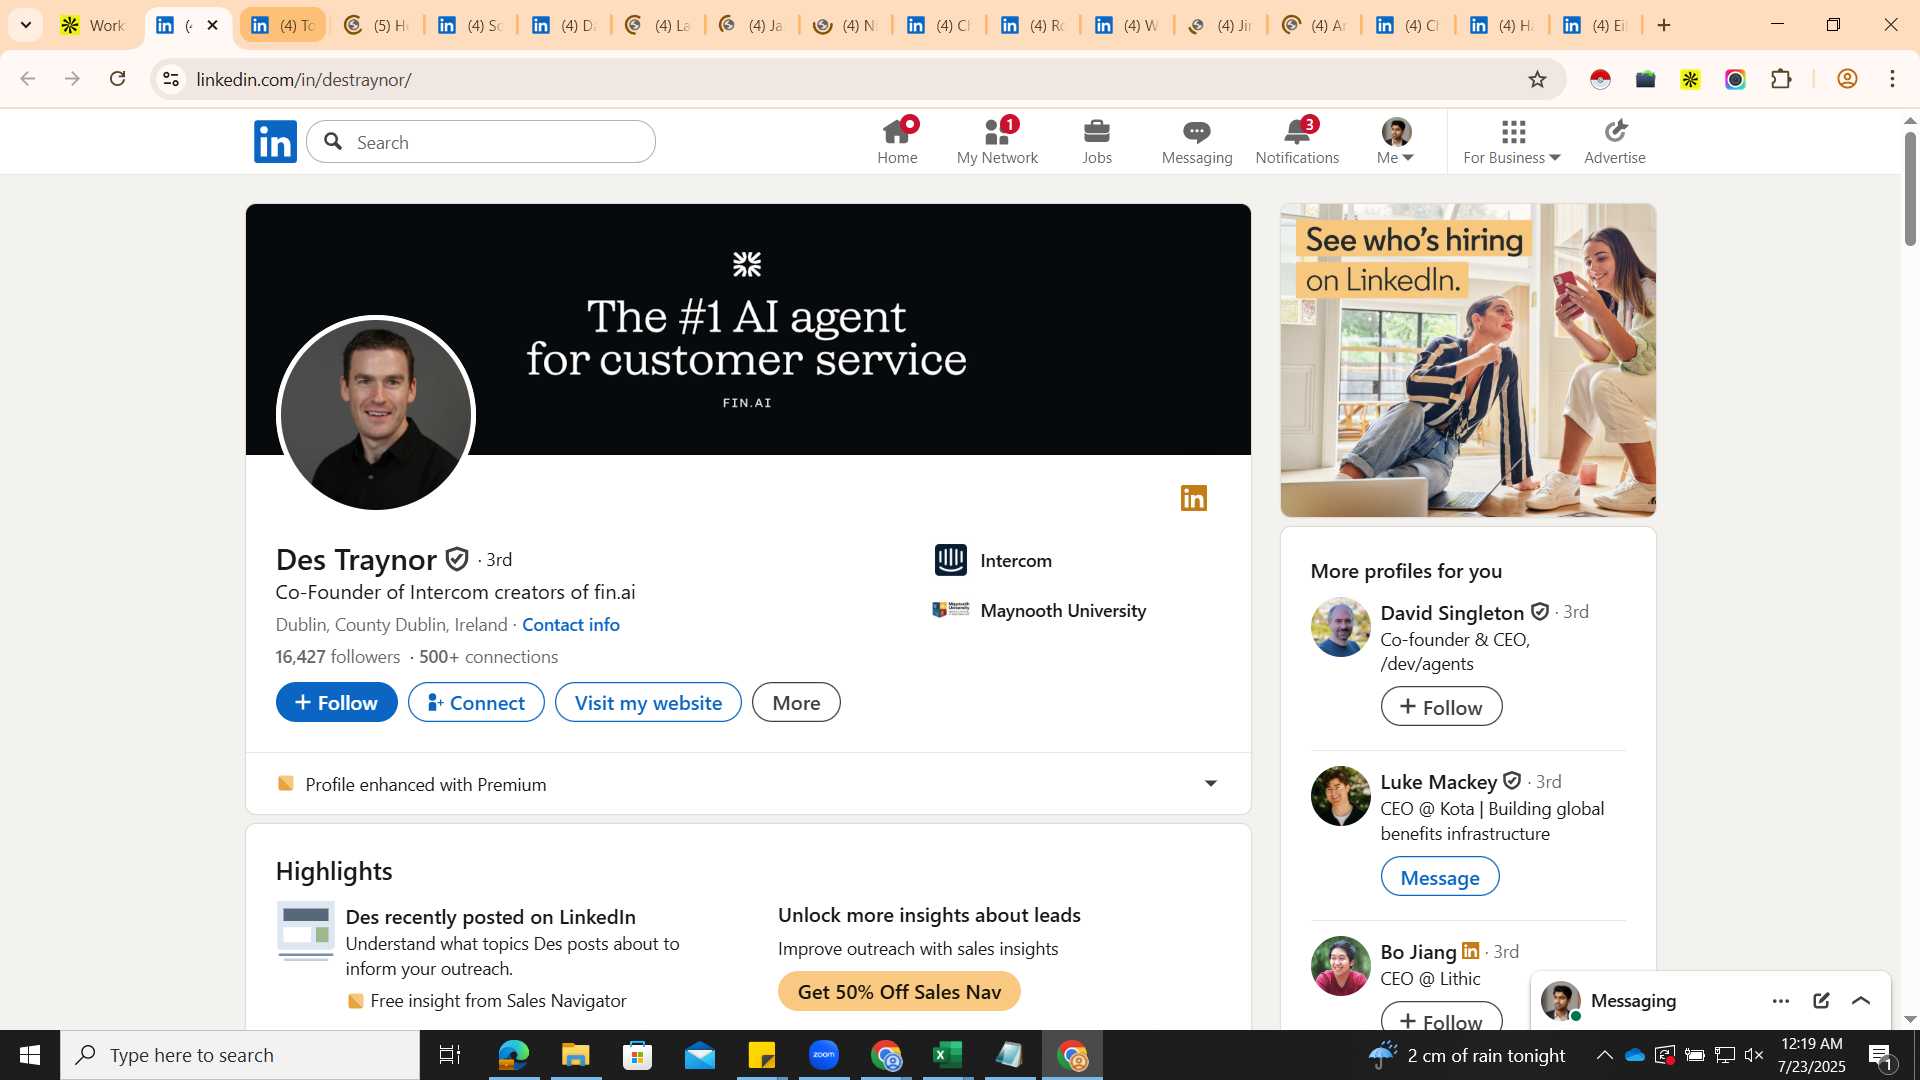Switch to the (4) La tab
The image size is (1920, 1080).
(657, 25)
